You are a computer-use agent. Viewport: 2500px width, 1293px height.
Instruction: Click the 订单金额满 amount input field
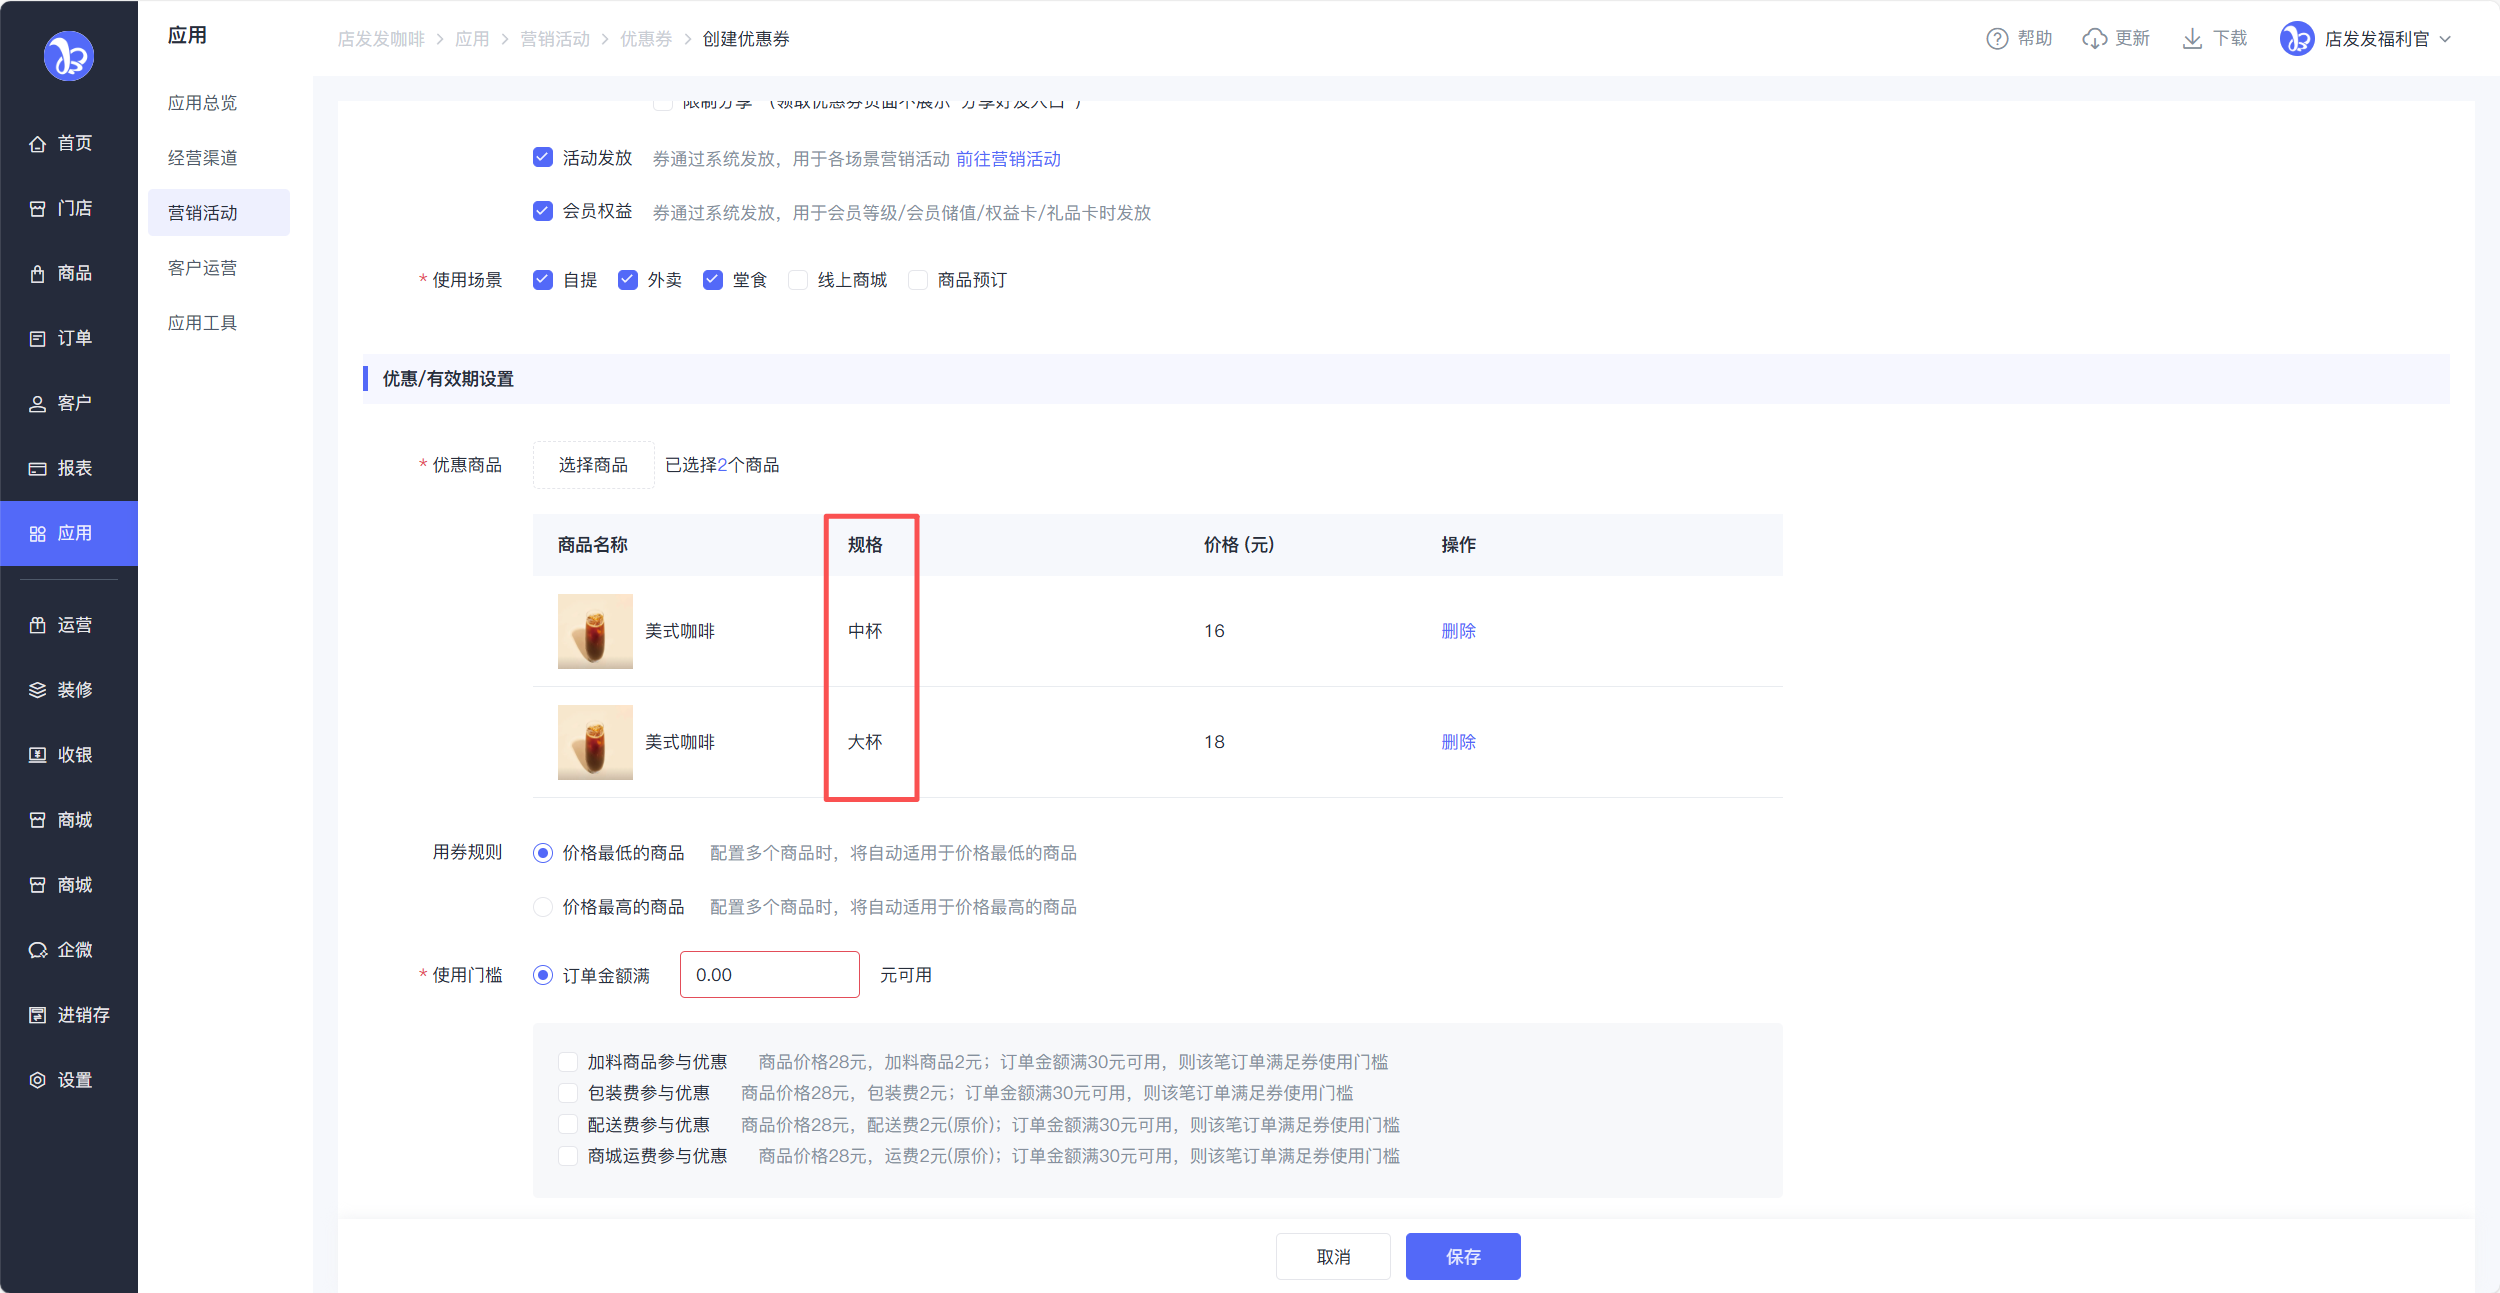pos(769,975)
